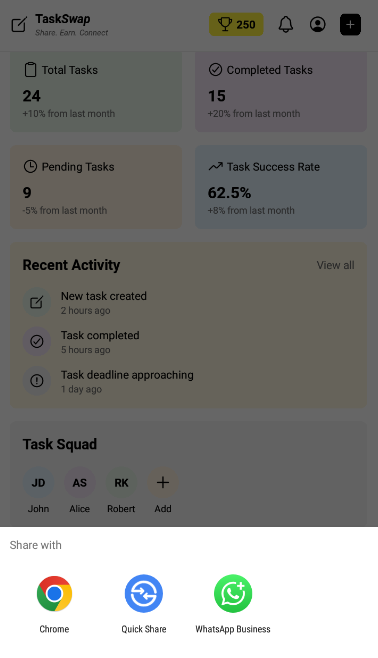
Task: Tap the black plus button in header
Action: [x=350, y=24]
